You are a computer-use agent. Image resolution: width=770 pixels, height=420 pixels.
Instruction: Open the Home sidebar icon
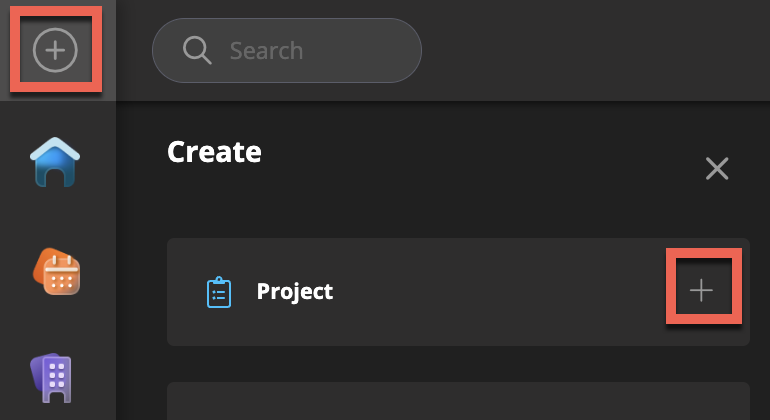[x=55, y=162]
